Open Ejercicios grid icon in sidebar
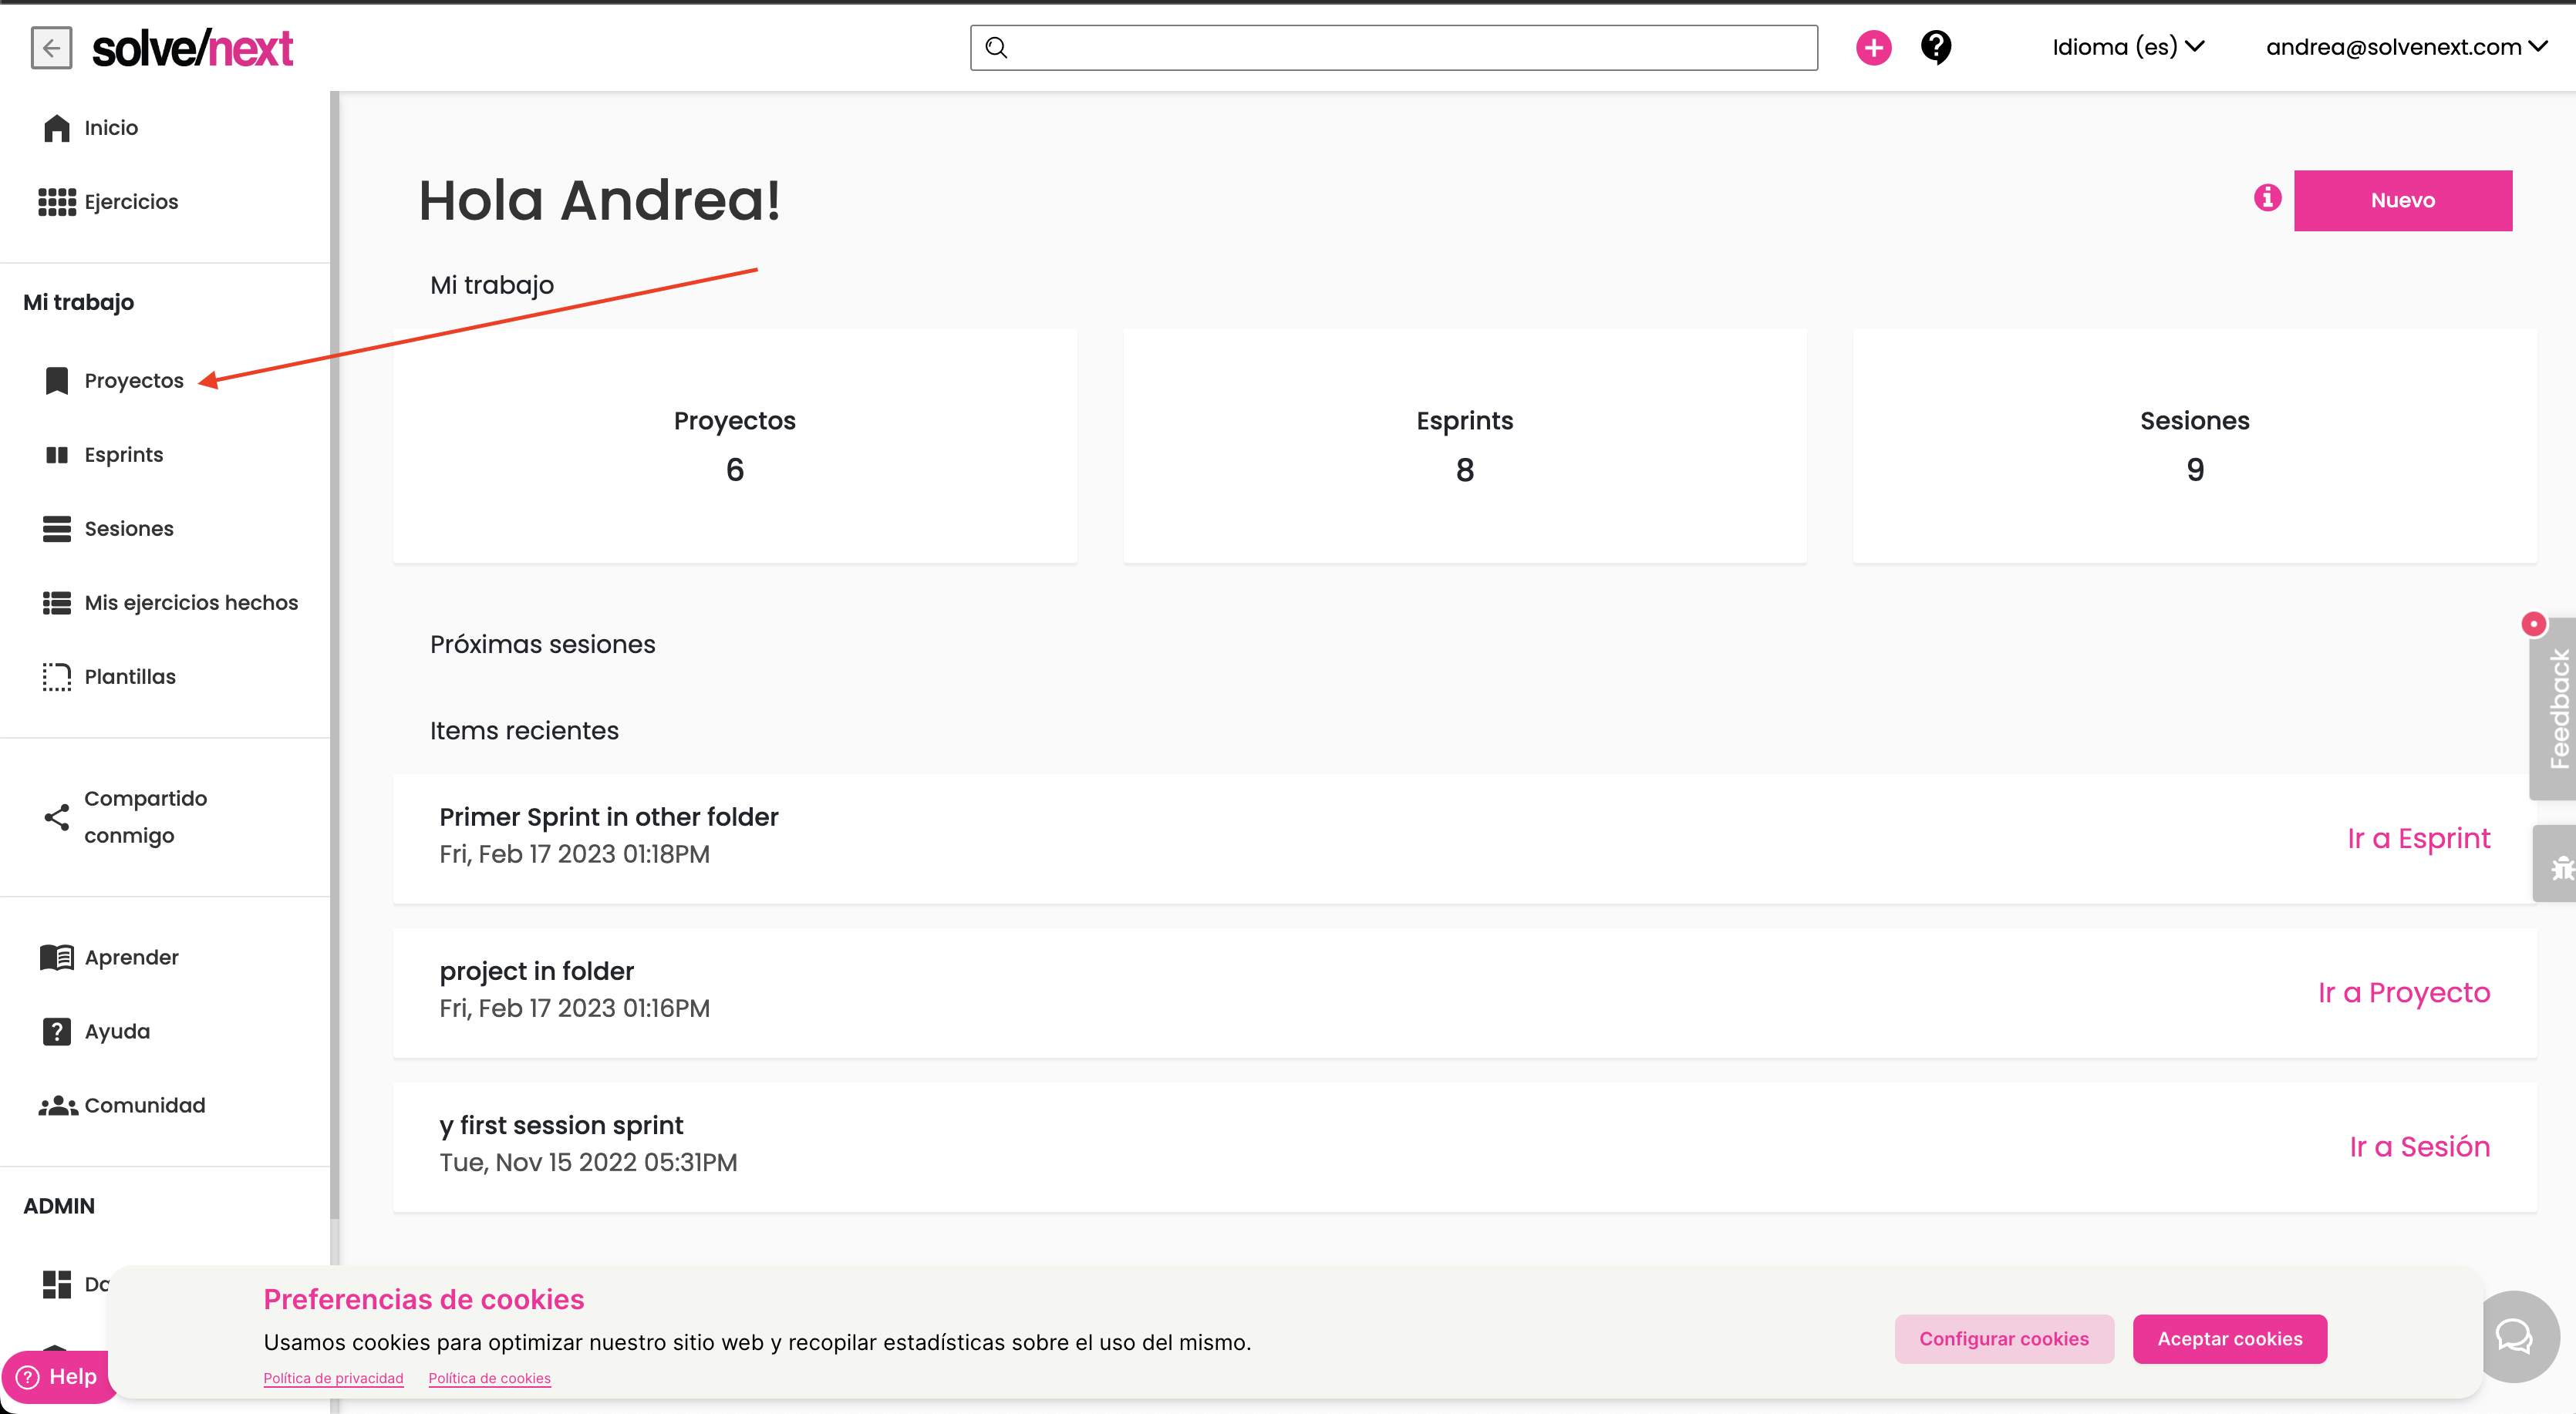 (x=57, y=202)
